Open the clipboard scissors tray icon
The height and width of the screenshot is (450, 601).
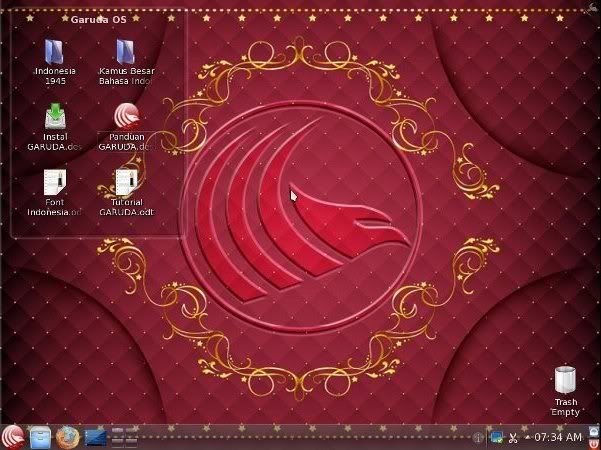point(513,437)
